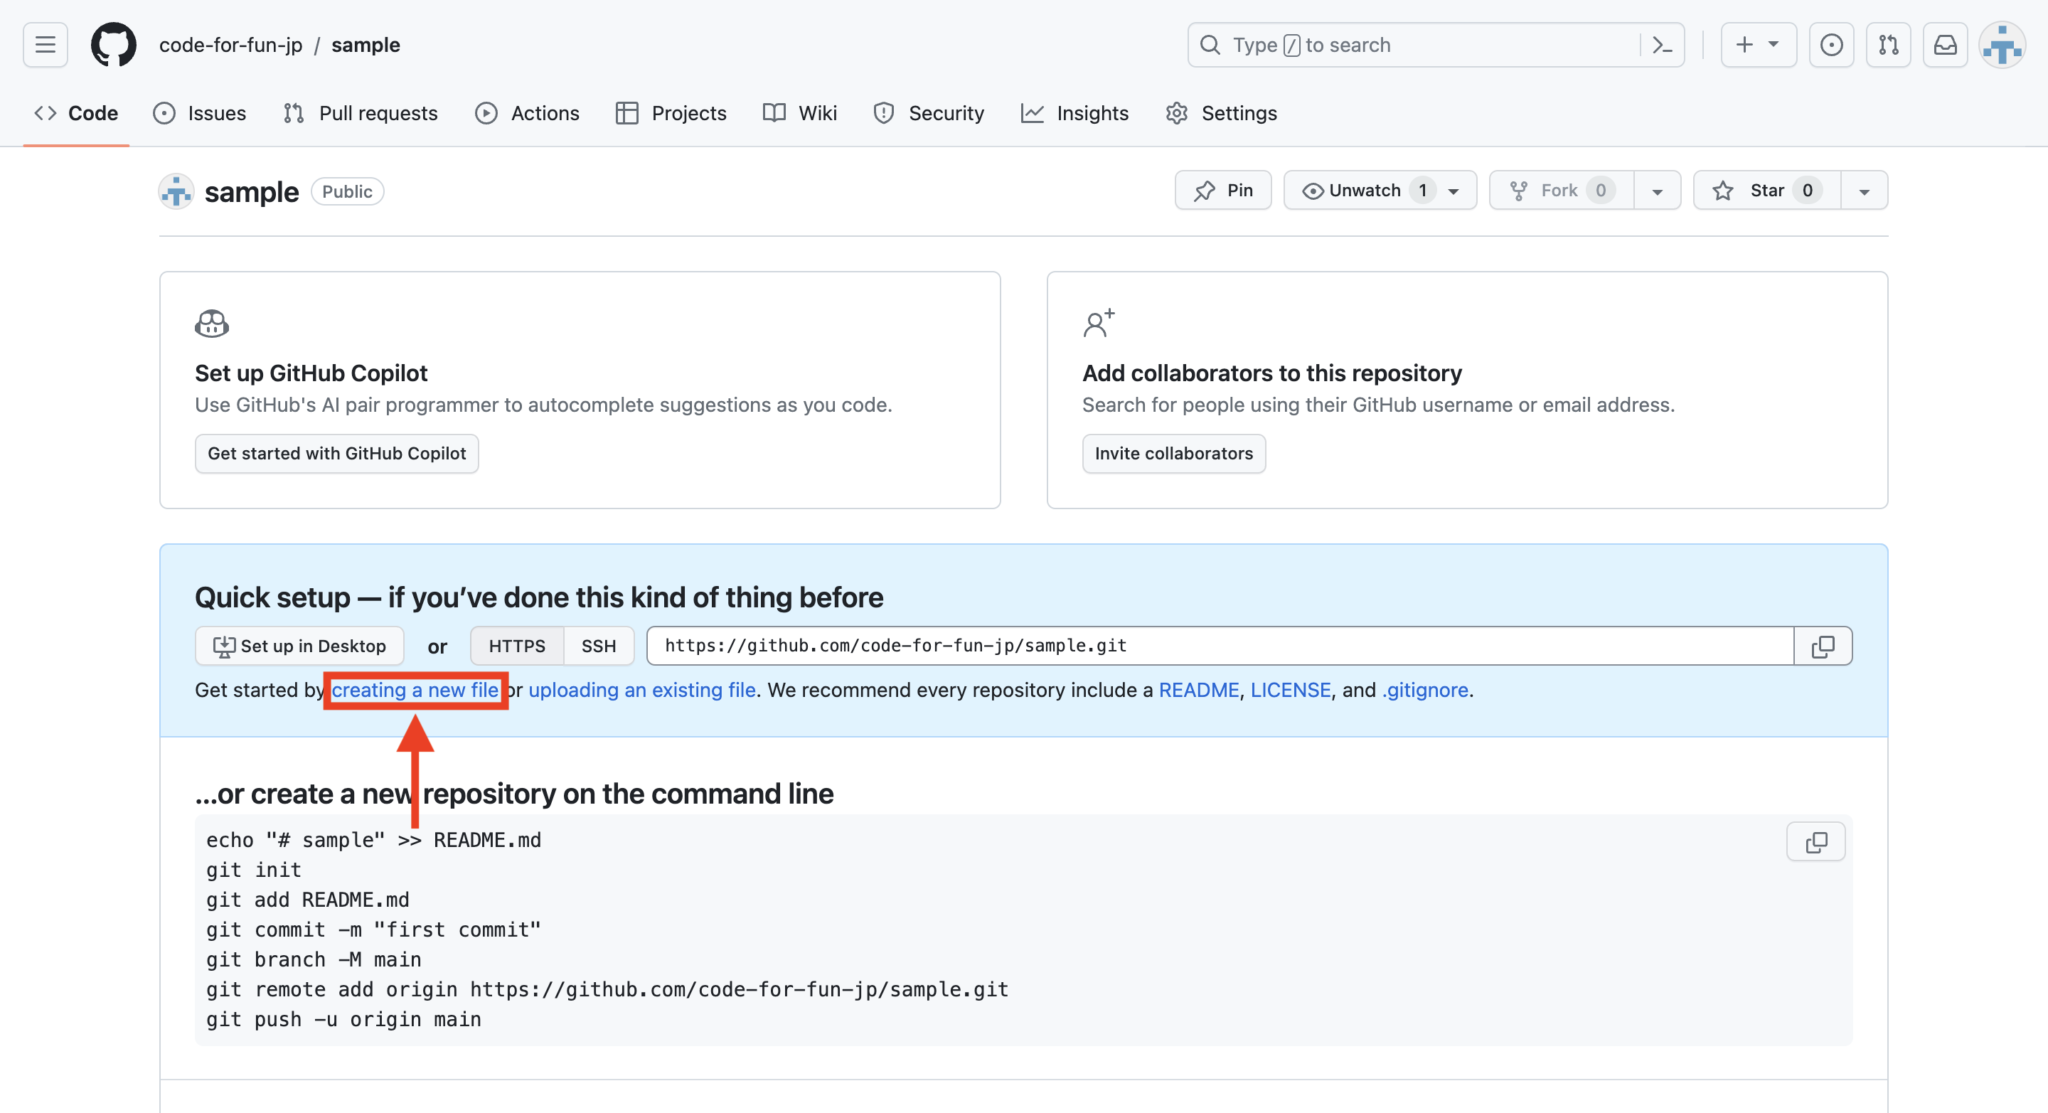The width and height of the screenshot is (2048, 1113).
Task: Expand the Star options dropdown
Action: 1864,190
